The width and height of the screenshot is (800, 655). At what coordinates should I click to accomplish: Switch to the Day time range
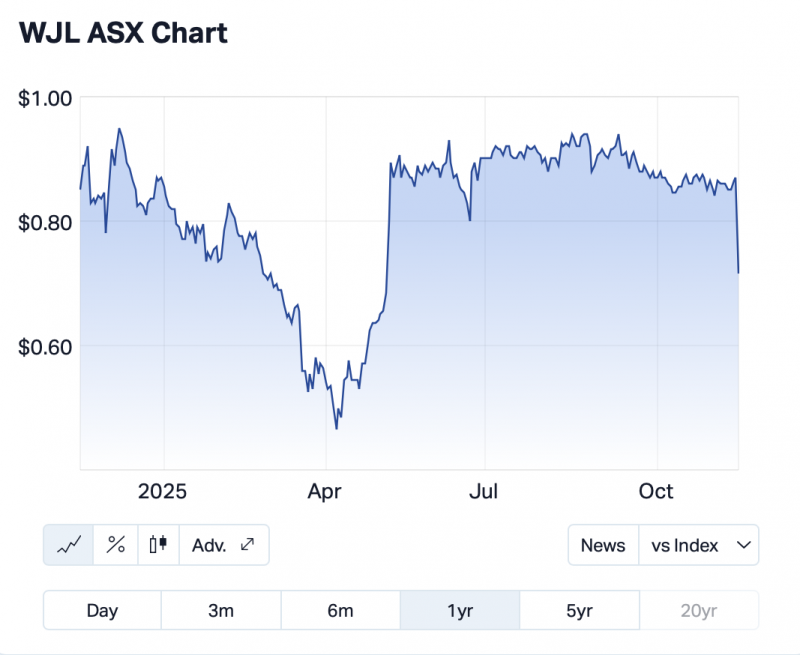[x=102, y=610]
